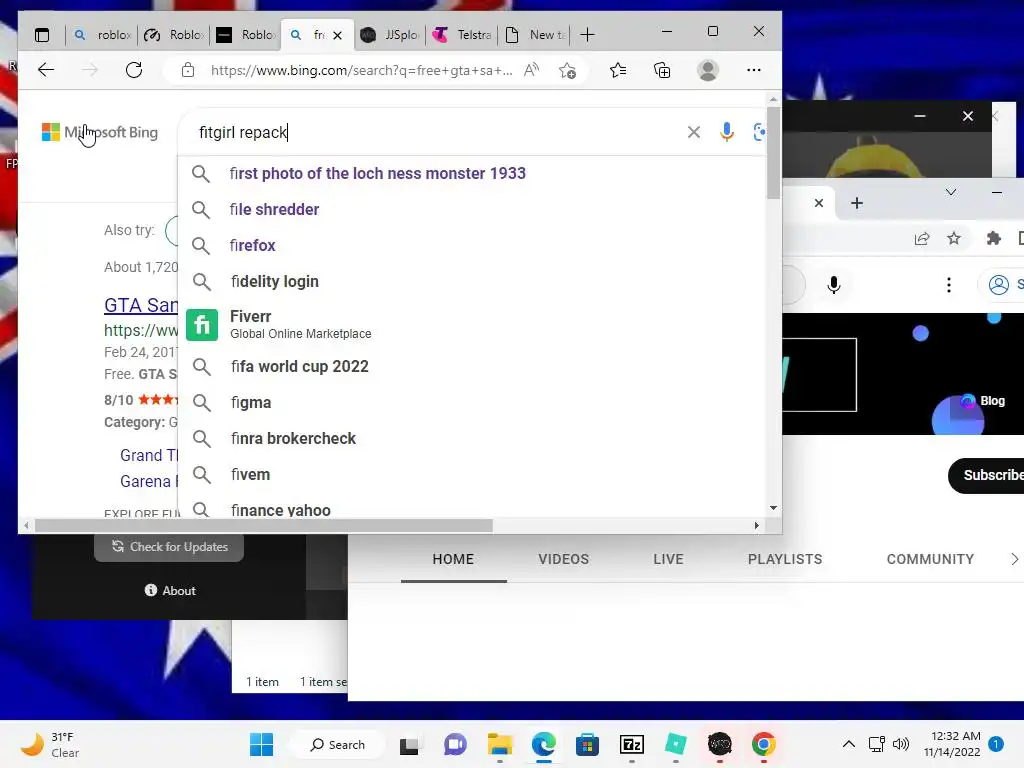Clear the Bing search box text
This screenshot has width=1024, height=768.
694,133
